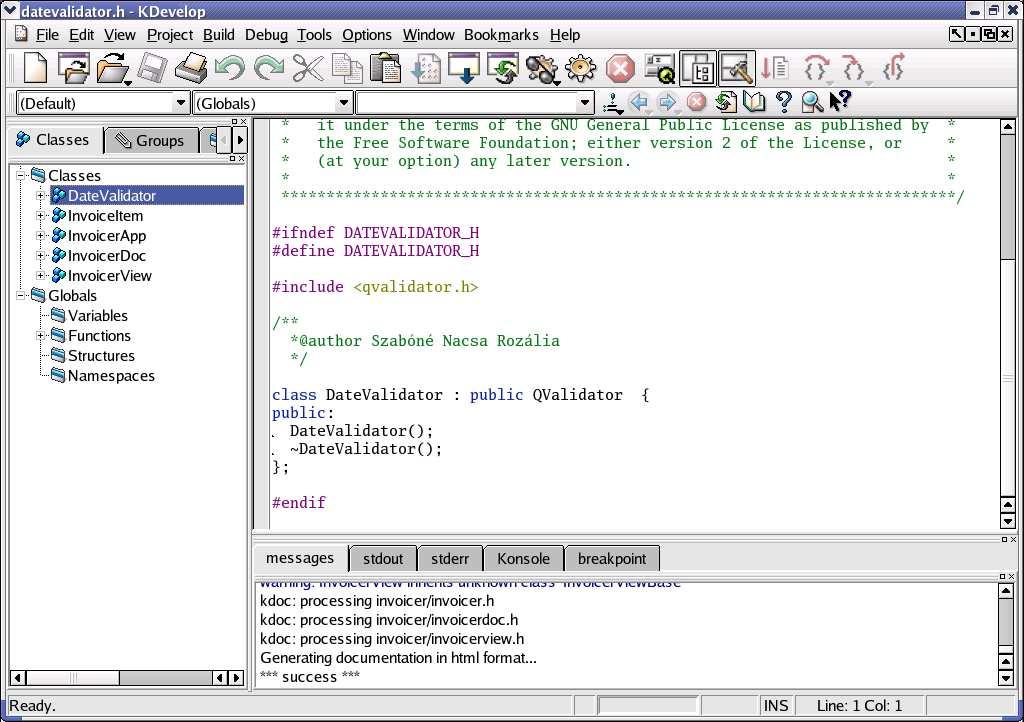Expand the Functions node under Globals
Image resolution: width=1024 pixels, height=722 pixels.
(x=40, y=336)
